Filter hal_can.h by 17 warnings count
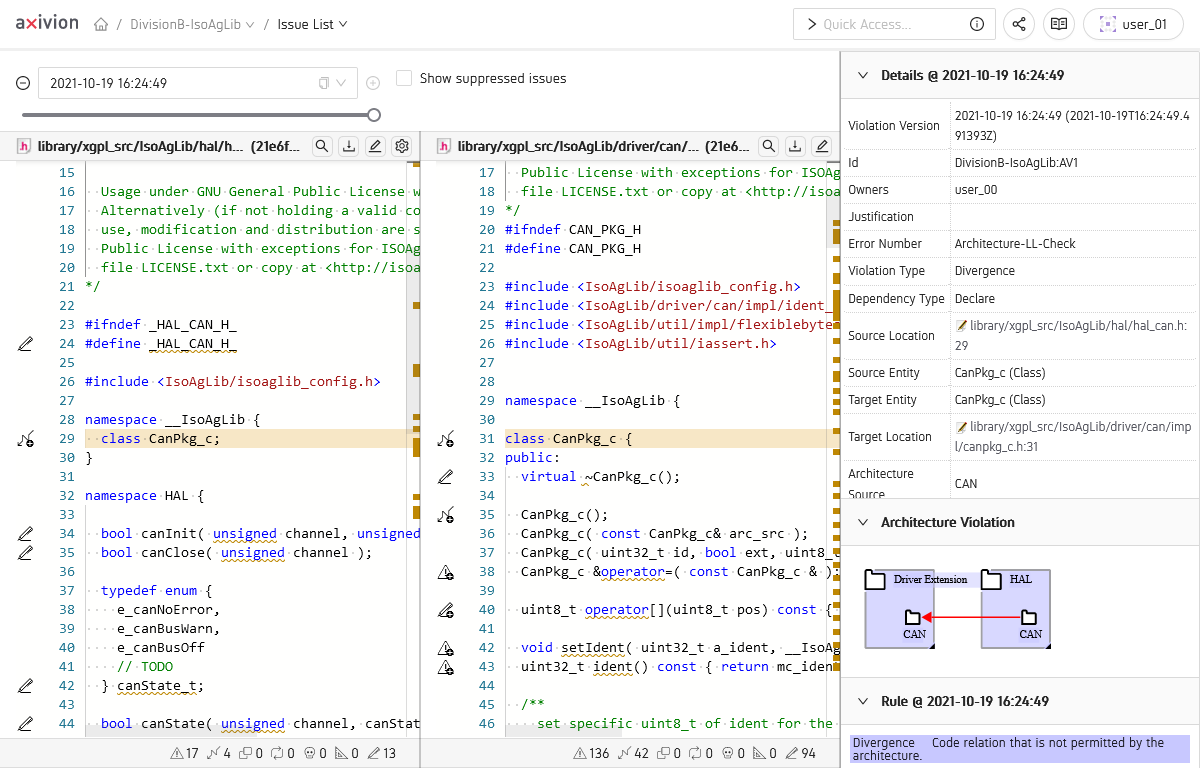This screenshot has width=1200, height=768. pos(186,753)
